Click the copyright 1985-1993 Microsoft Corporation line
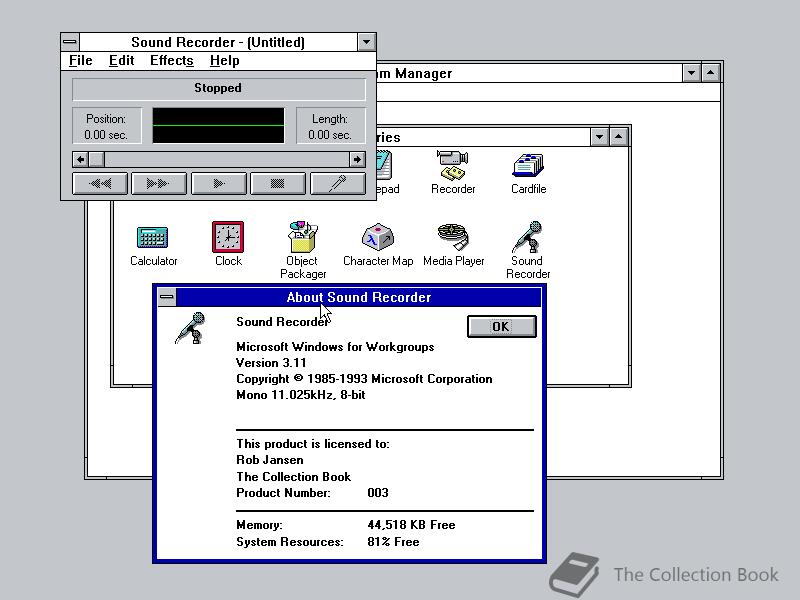This screenshot has height=600, width=800. click(x=364, y=379)
